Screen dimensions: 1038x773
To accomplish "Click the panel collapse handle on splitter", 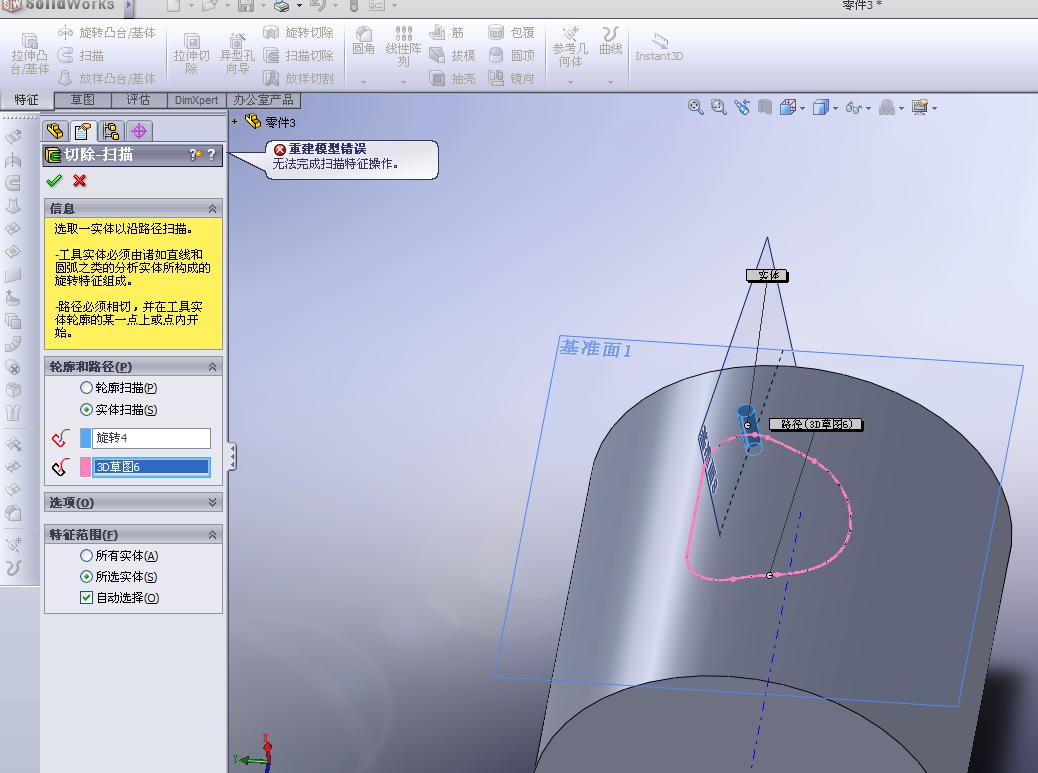I will point(232,457).
